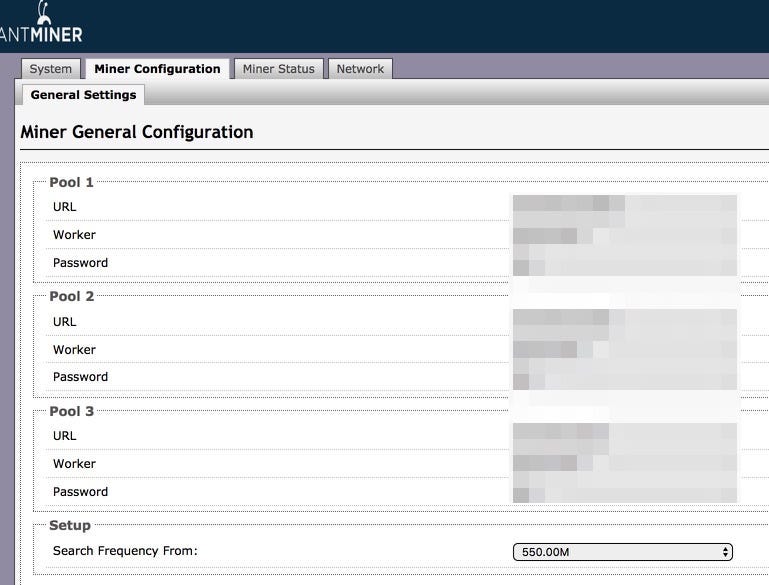Click into the Pool 1 Password field
The image size is (769, 585).
click(x=624, y=264)
